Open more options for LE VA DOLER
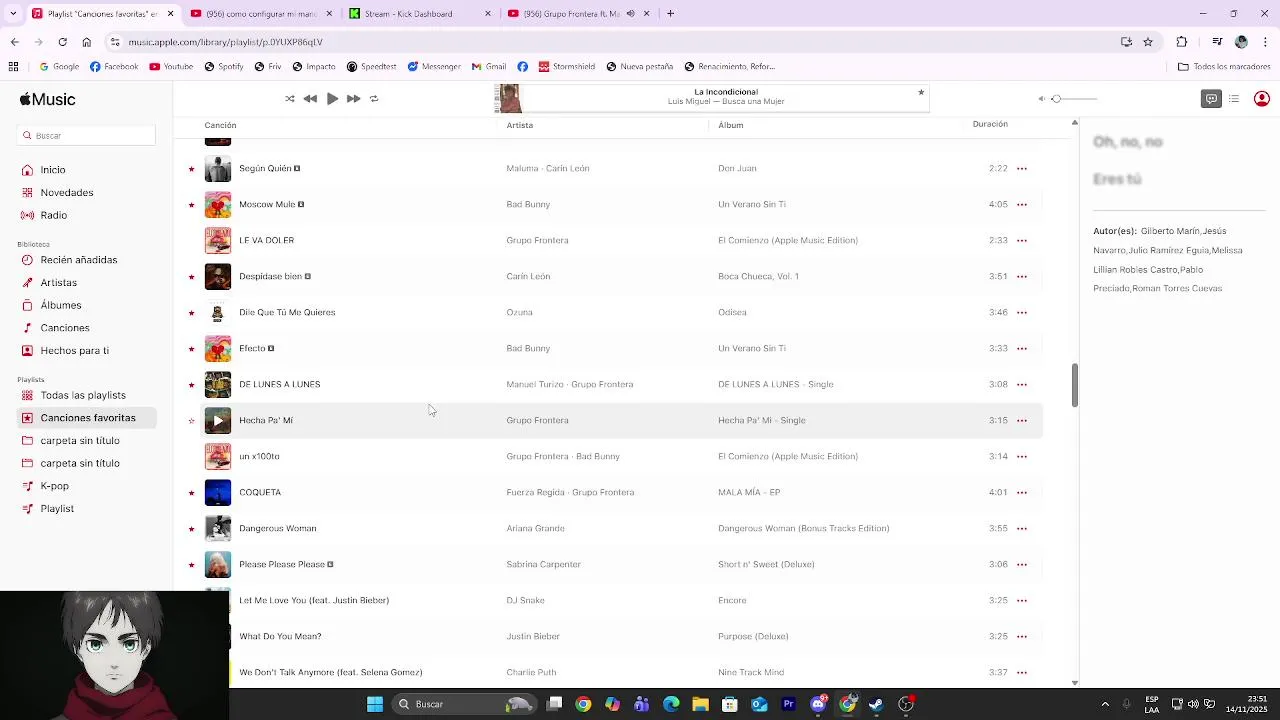Screen dimensions: 1280x720 [x=1022, y=241]
